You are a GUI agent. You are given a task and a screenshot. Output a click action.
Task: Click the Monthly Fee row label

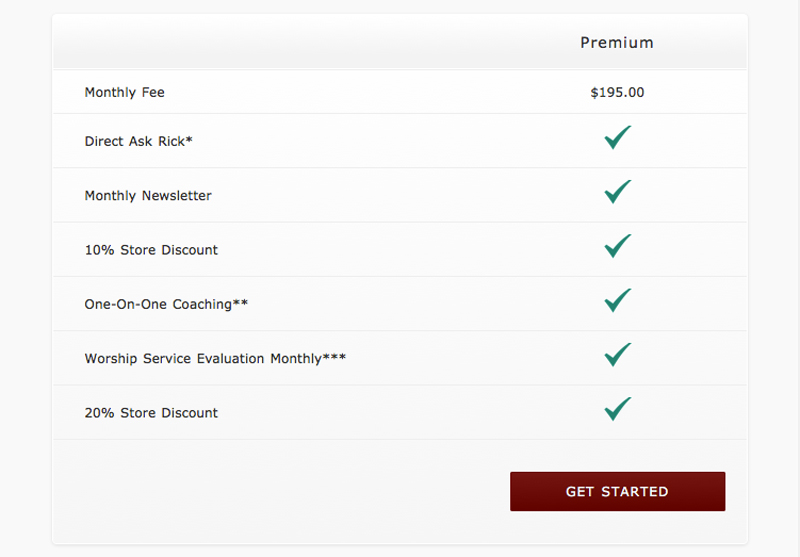tap(124, 93)
